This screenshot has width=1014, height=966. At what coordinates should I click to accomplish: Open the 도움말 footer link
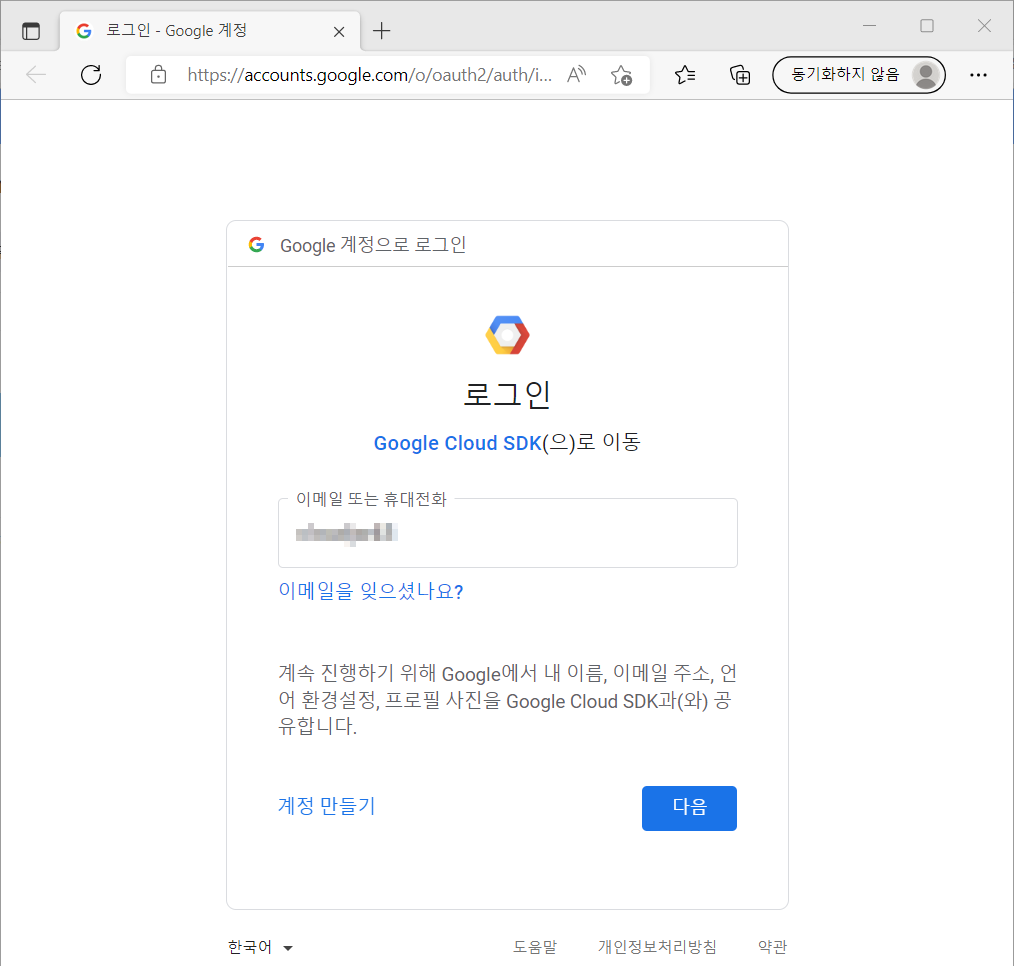tap(535, 947)
